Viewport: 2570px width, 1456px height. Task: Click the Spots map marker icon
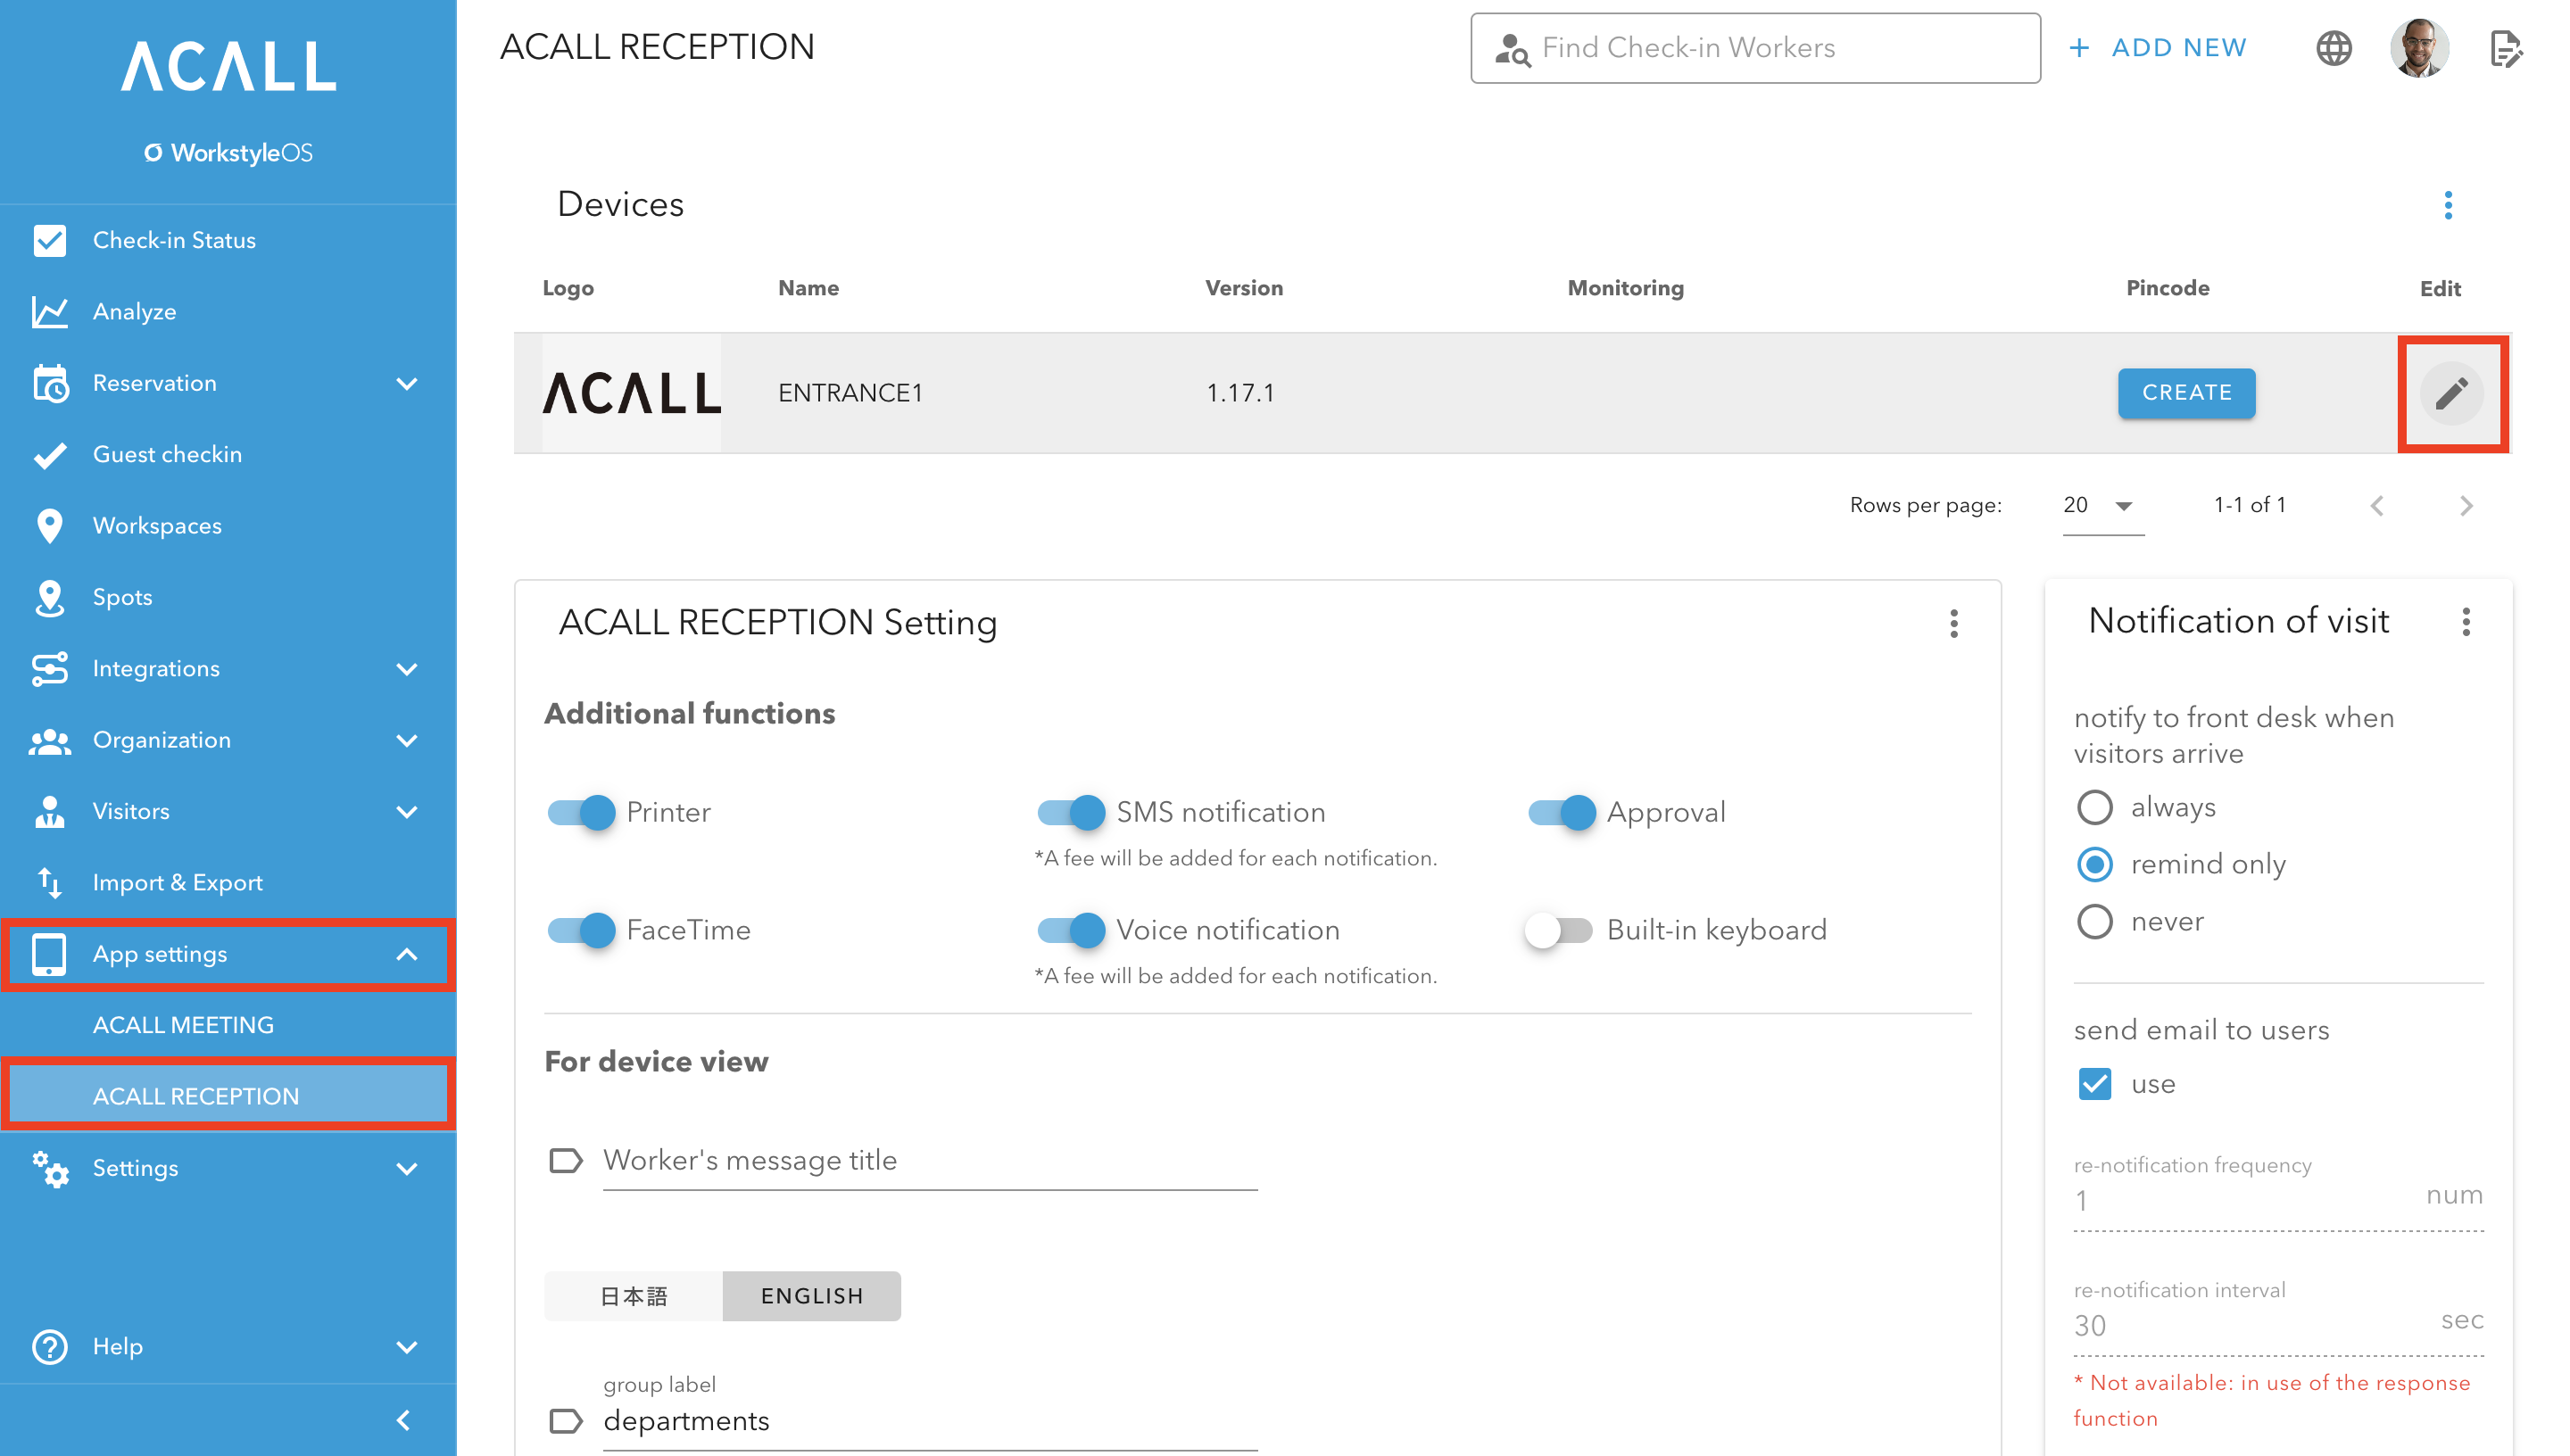click(x=49, y=597)
